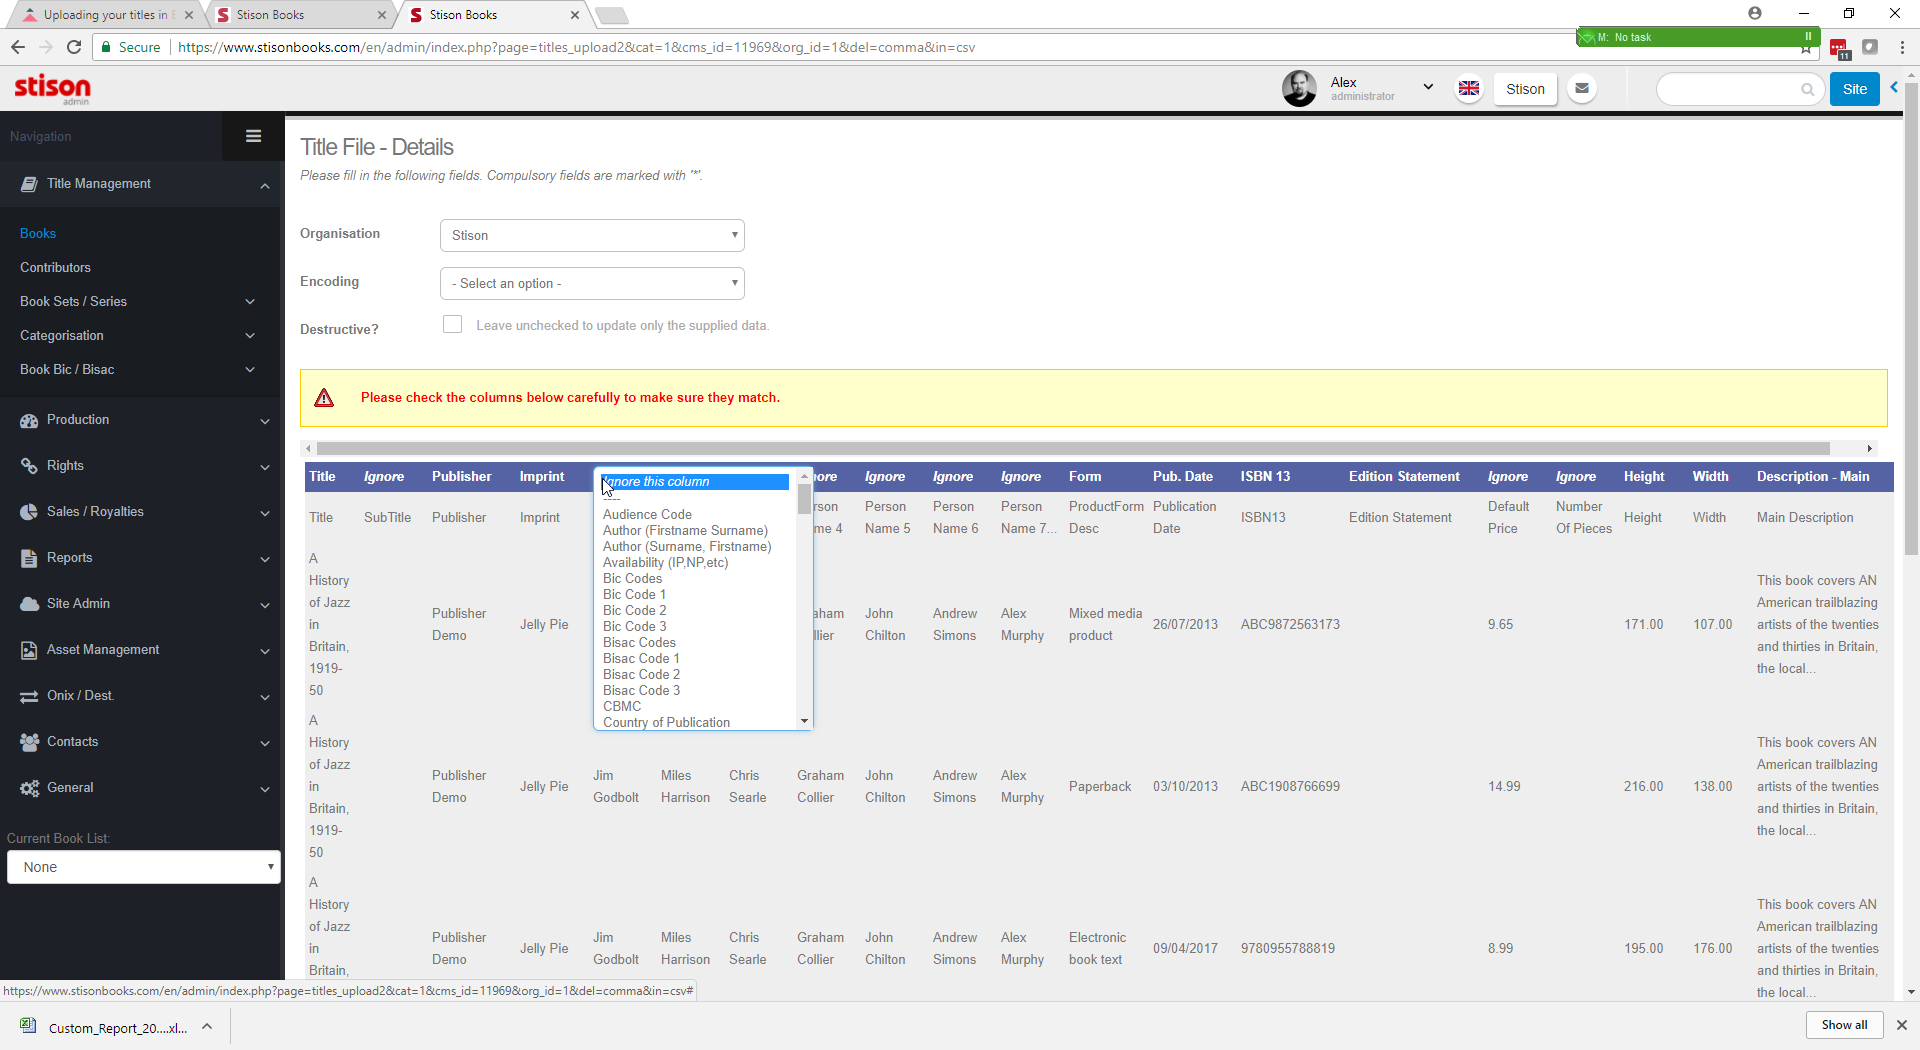The height and width of the screenshot is (1050, 1920).
Task: Open the Contributors link in sidebar
Action: pos(55,268)
